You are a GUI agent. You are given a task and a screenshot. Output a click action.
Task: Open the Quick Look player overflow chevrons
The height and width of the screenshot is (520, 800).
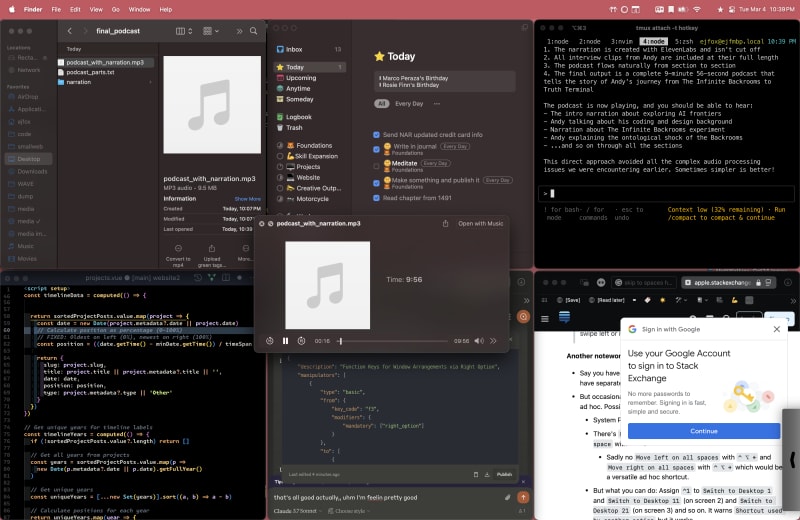tap(493, 341)
